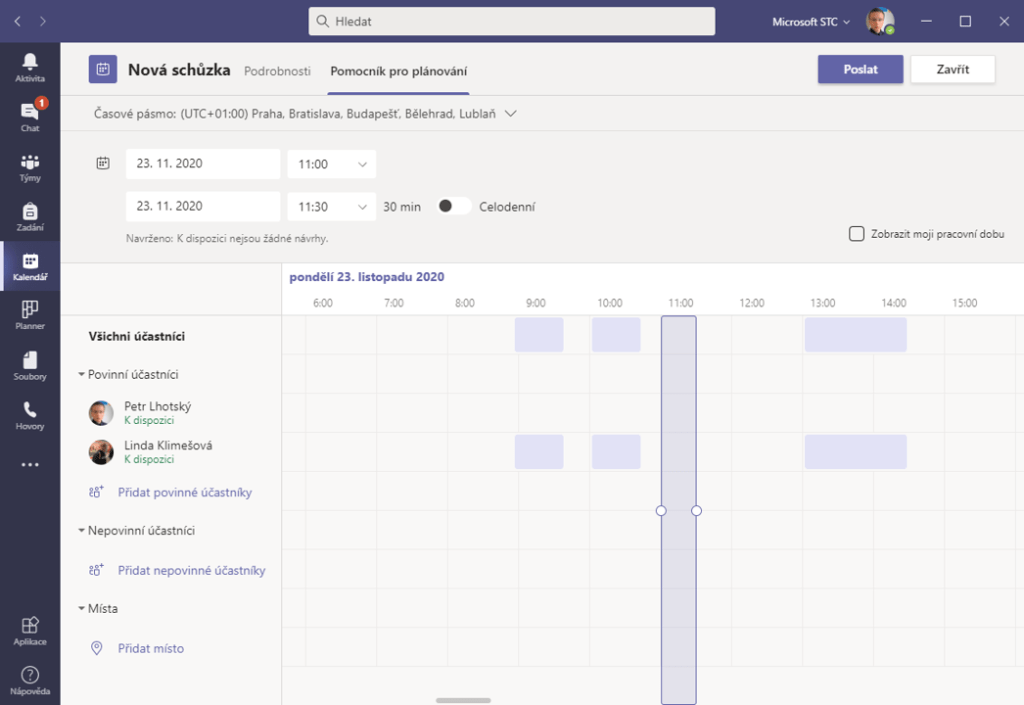Open the start time 11:00 dropdown

[x=331, y=164]
